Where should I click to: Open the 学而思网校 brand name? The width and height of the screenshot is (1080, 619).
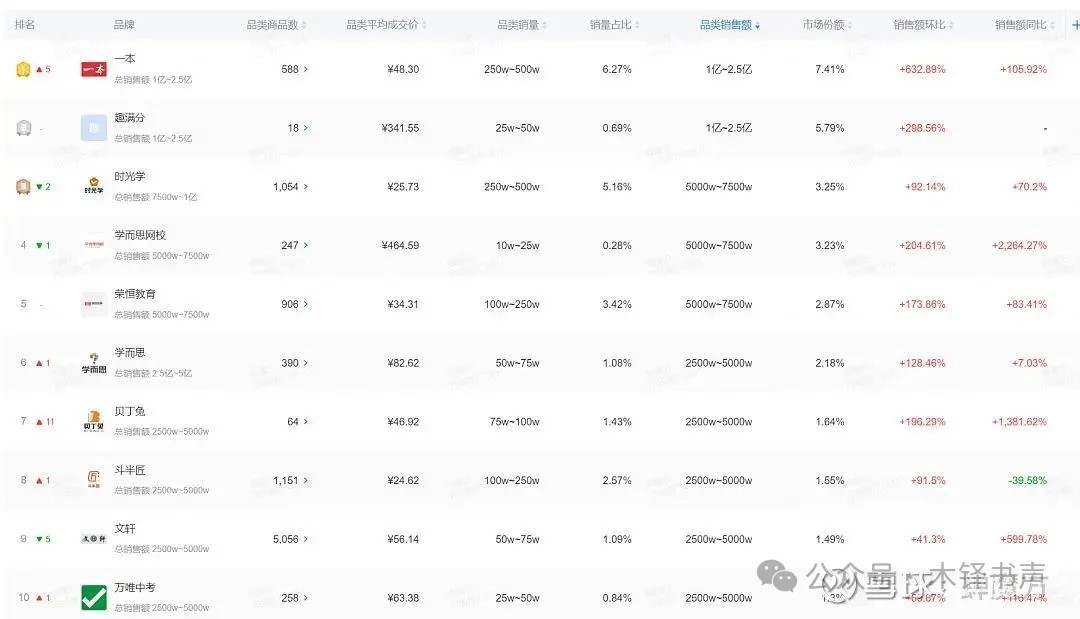click(x=140, y=235)
